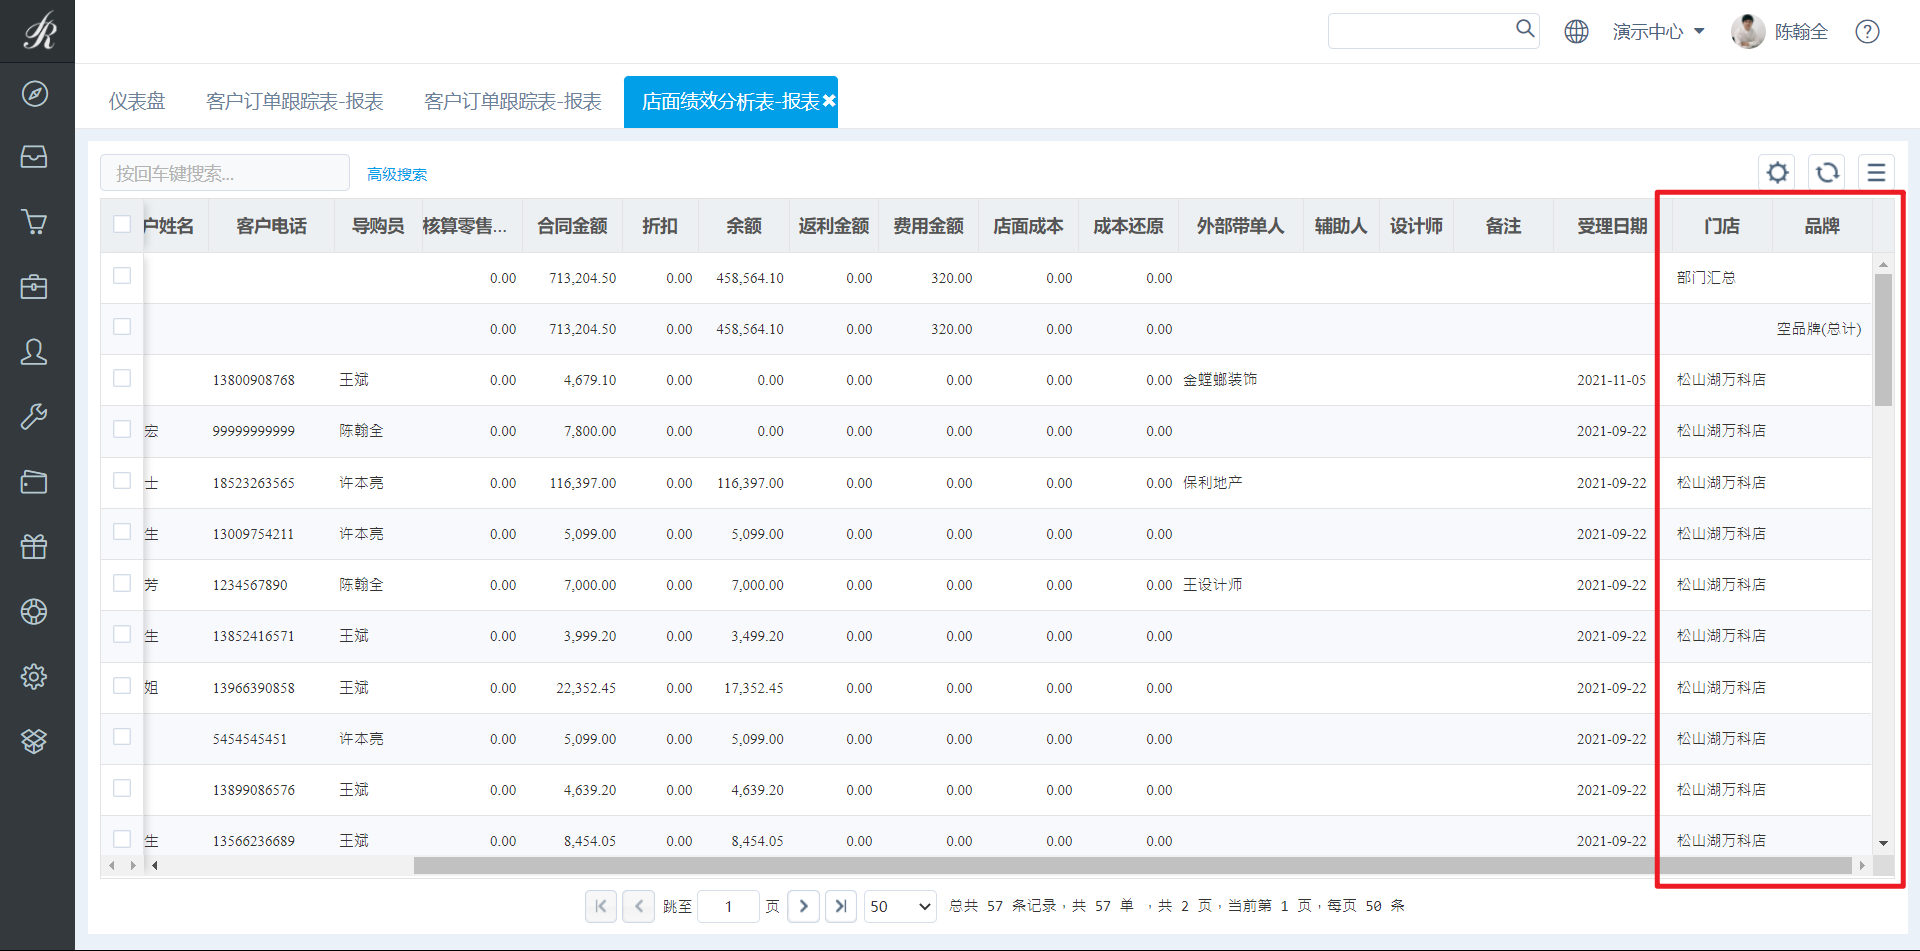Screen dimensions: 1920x951
Task: Open the folder sidebar icon
Action: tap(34, 482)
